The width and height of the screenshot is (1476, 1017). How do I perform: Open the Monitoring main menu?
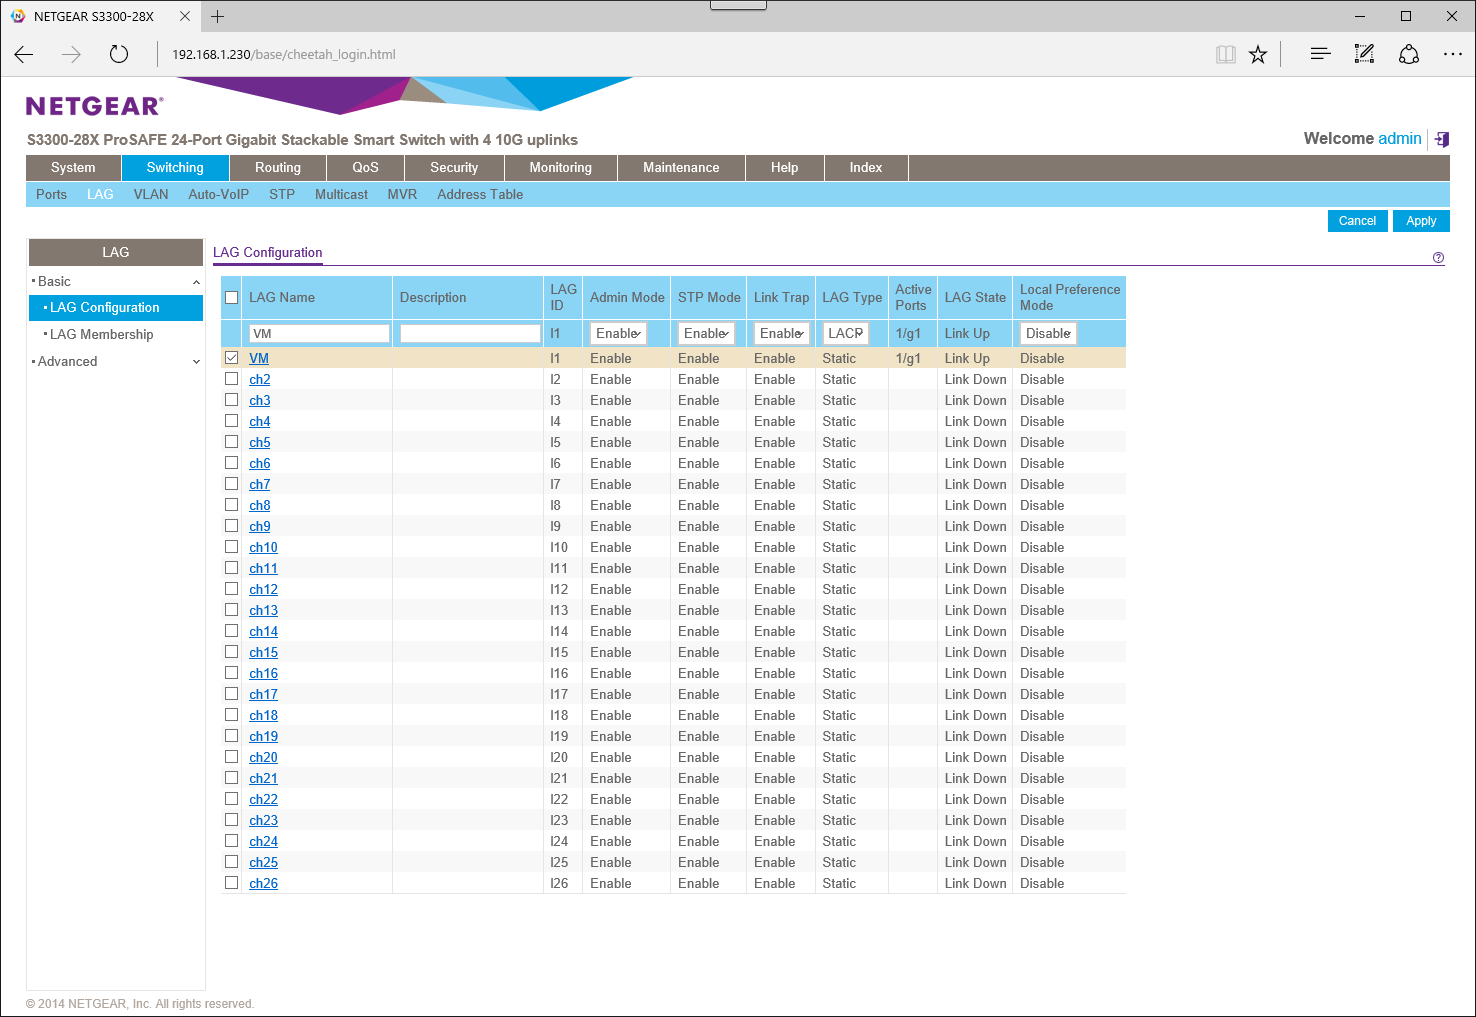tap(561, 168)
